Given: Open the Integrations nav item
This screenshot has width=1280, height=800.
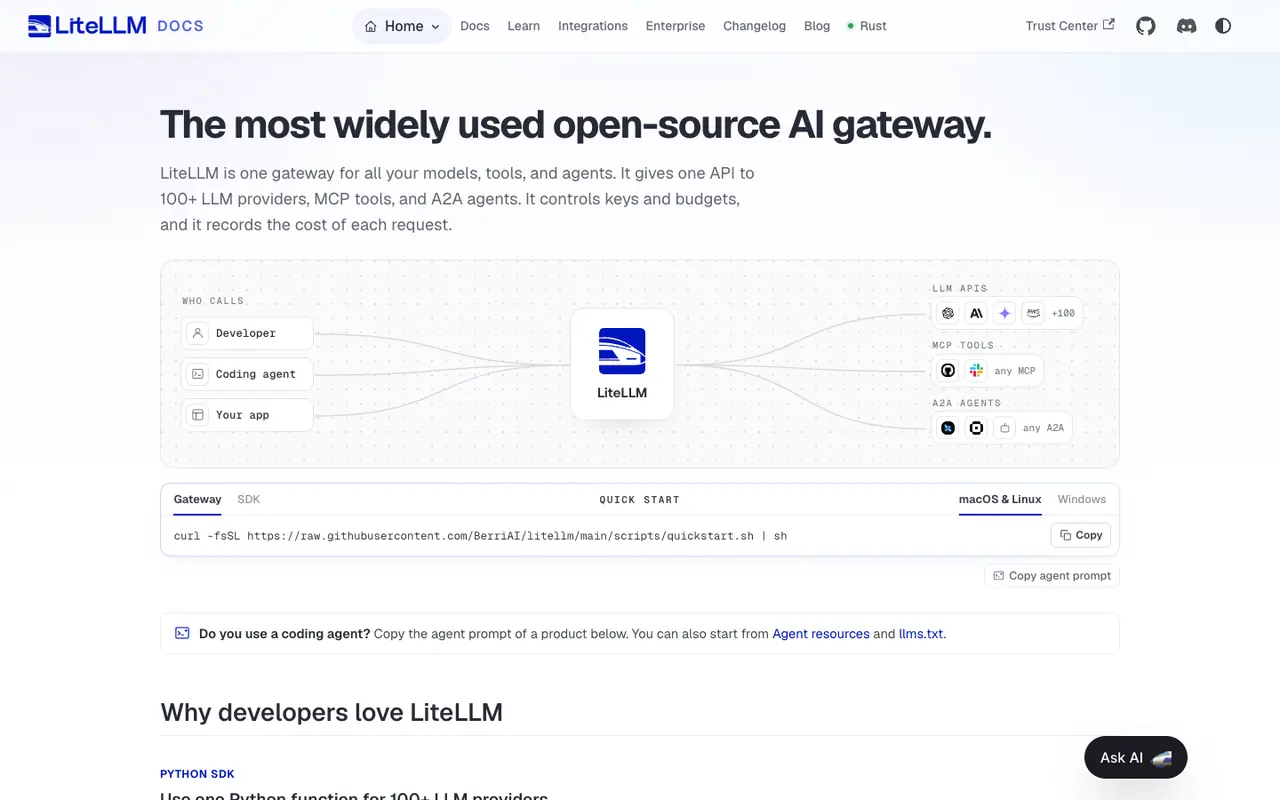Looking at the screenshot, I should tap(593, 26).
